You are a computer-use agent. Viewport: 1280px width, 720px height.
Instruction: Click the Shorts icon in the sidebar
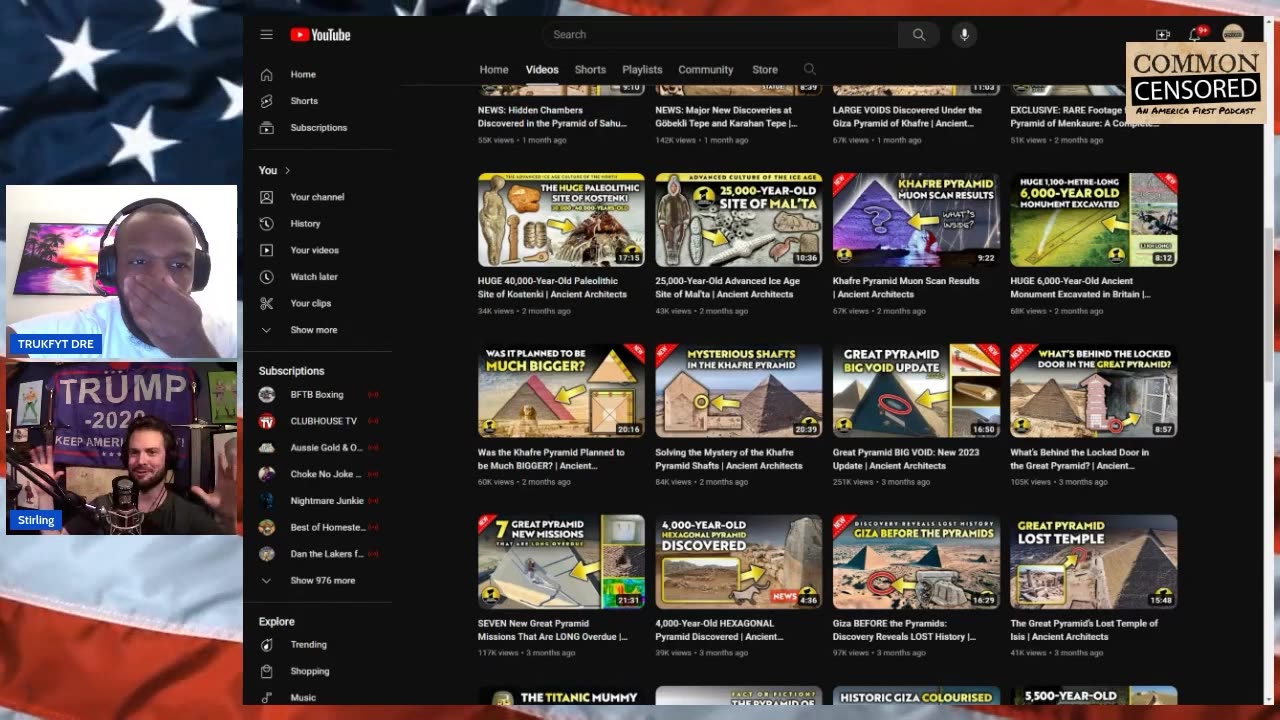266,101
